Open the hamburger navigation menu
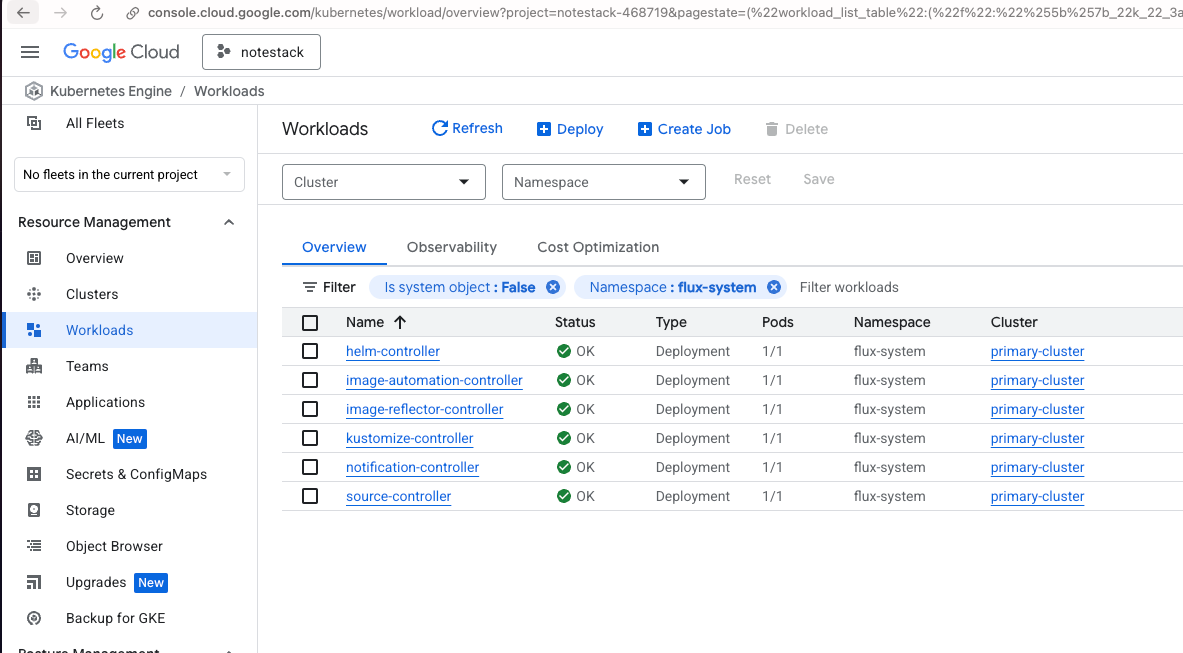1183x653 pixels. [30, 52]
